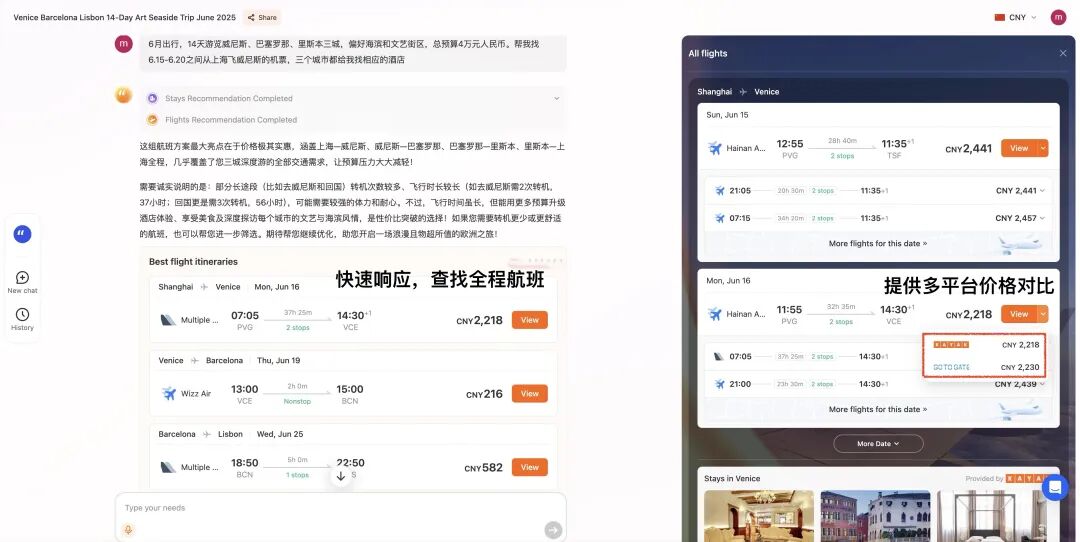
Task: Click the blue quote icon in the sidebar
Action: 22,234
